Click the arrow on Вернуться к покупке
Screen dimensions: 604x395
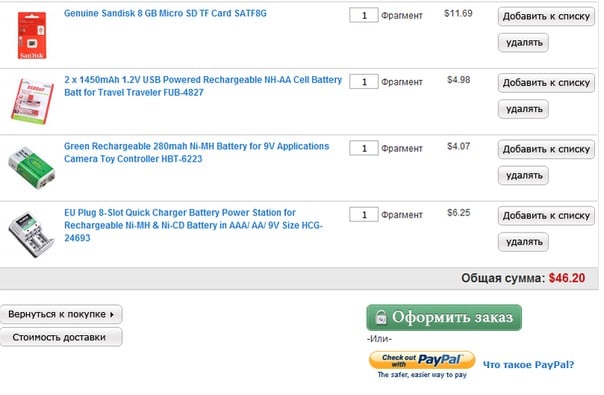[x=112, y=314]
